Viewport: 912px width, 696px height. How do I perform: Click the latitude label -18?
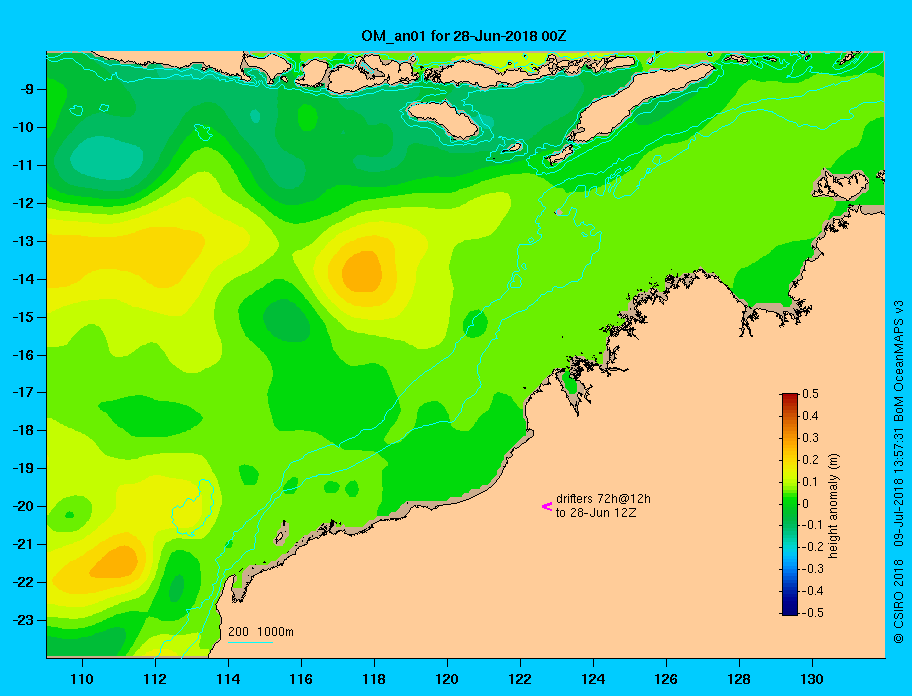point(24,430)
